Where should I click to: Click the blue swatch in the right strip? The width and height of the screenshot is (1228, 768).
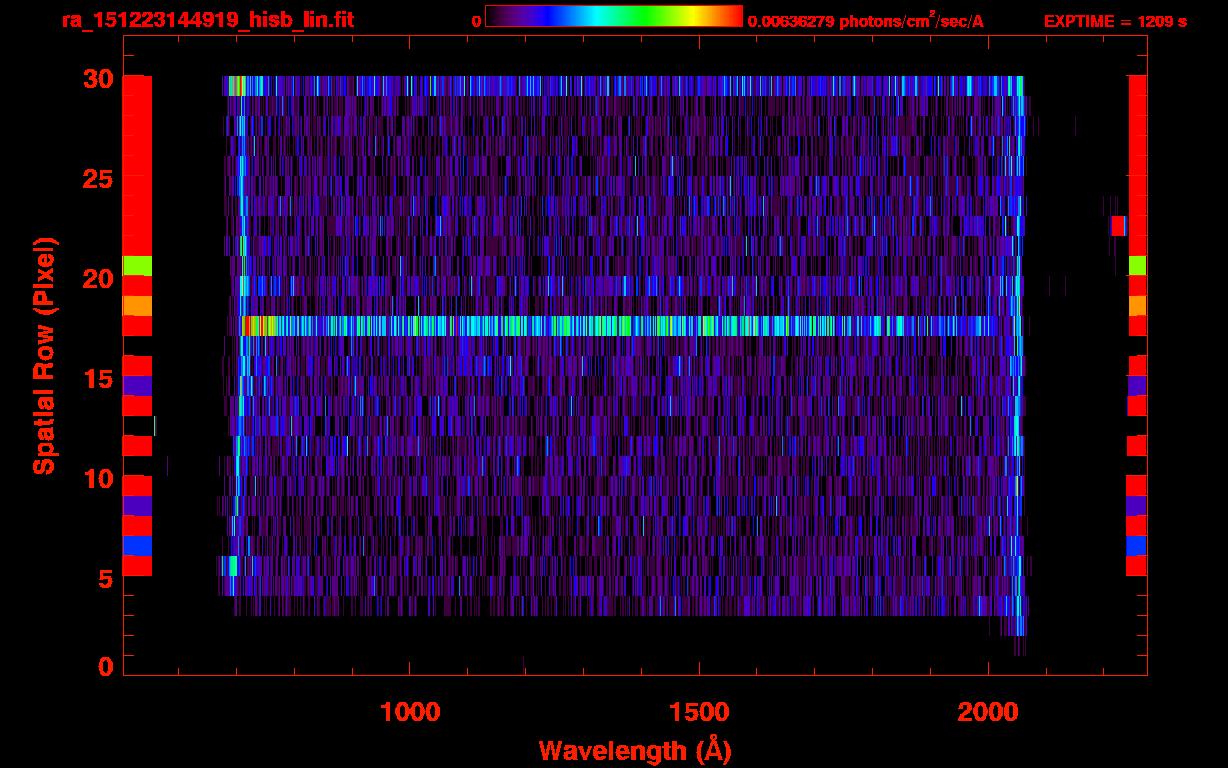pos(1137,546)
